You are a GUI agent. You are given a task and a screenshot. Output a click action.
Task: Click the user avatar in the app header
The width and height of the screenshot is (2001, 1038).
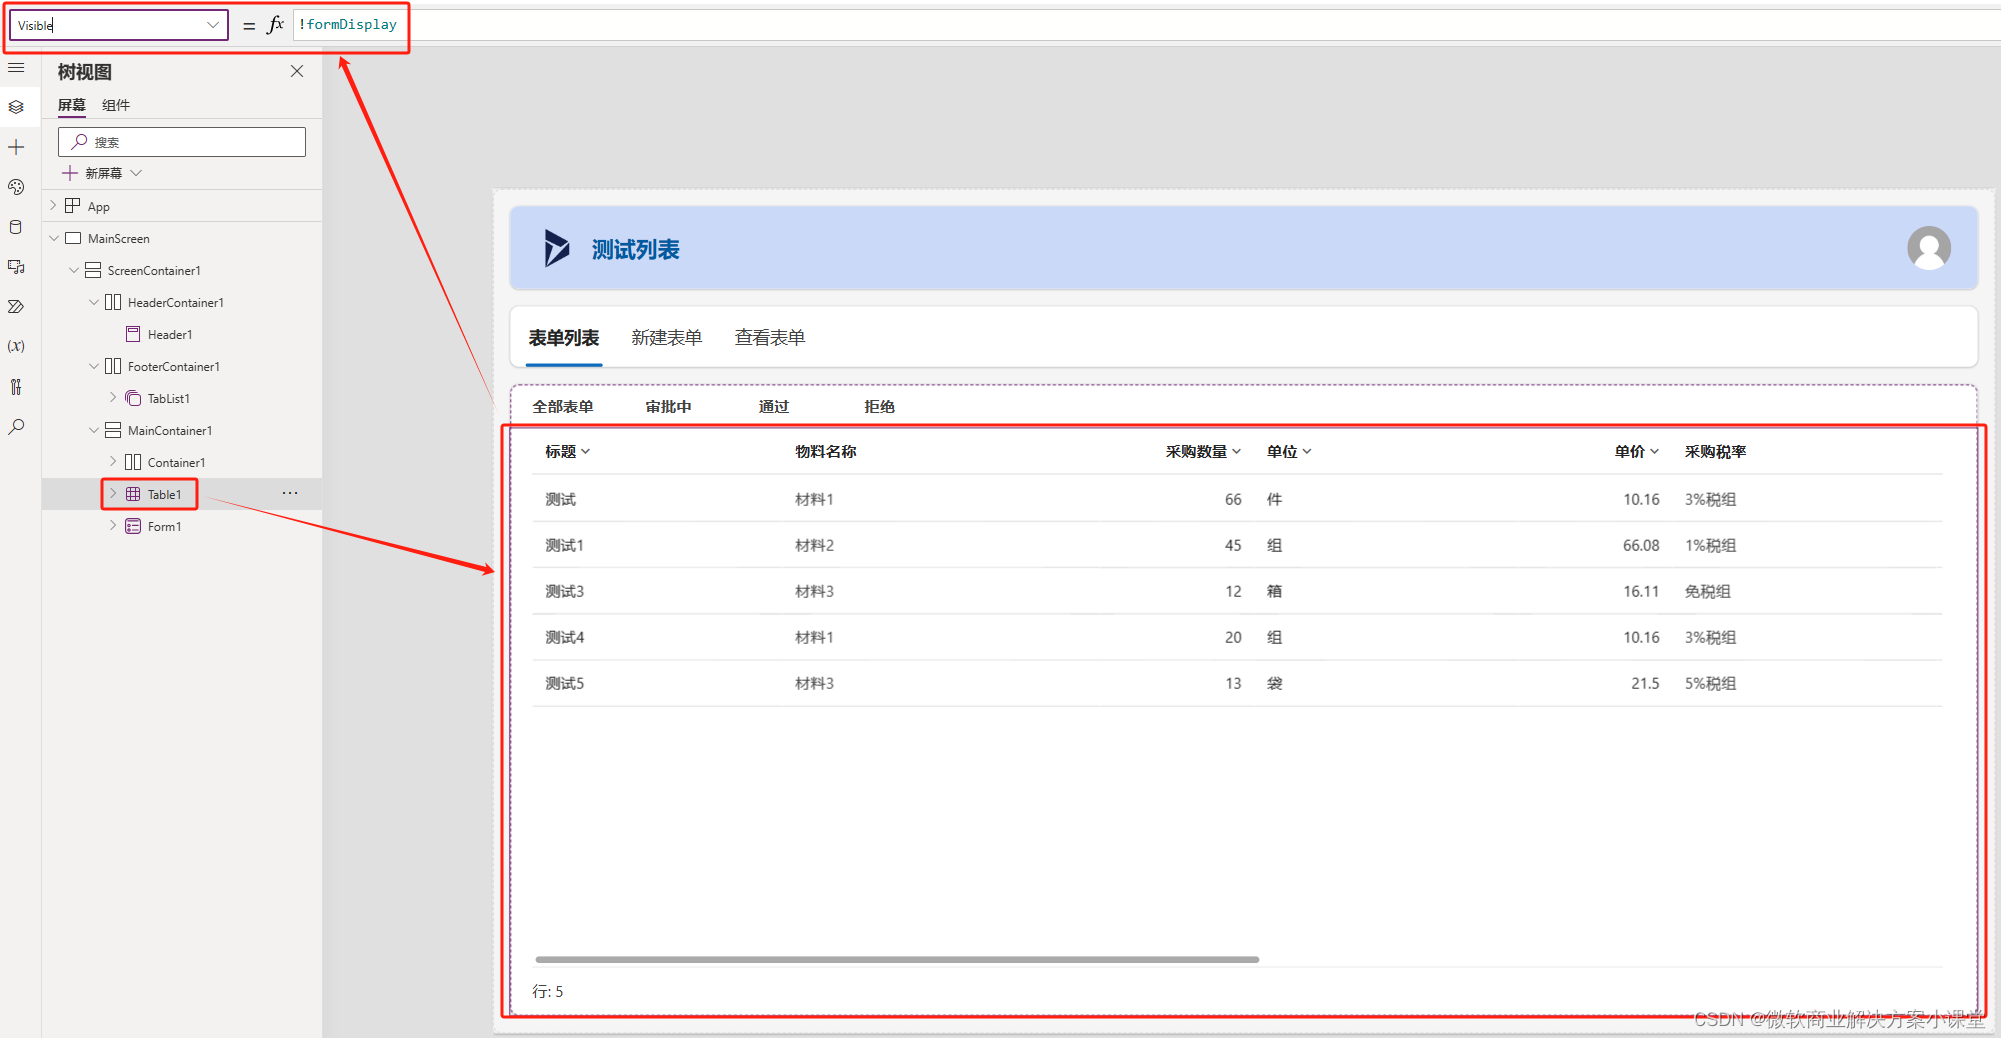[x=1929, y=248]
